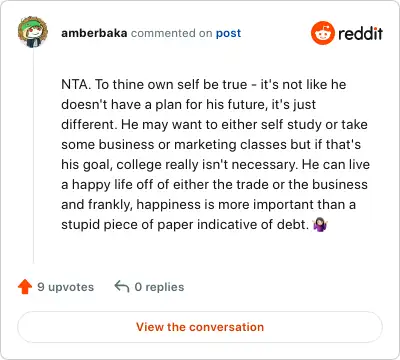Open the blue 'post' link
The image size is (400, 360).
click(228, 33)
